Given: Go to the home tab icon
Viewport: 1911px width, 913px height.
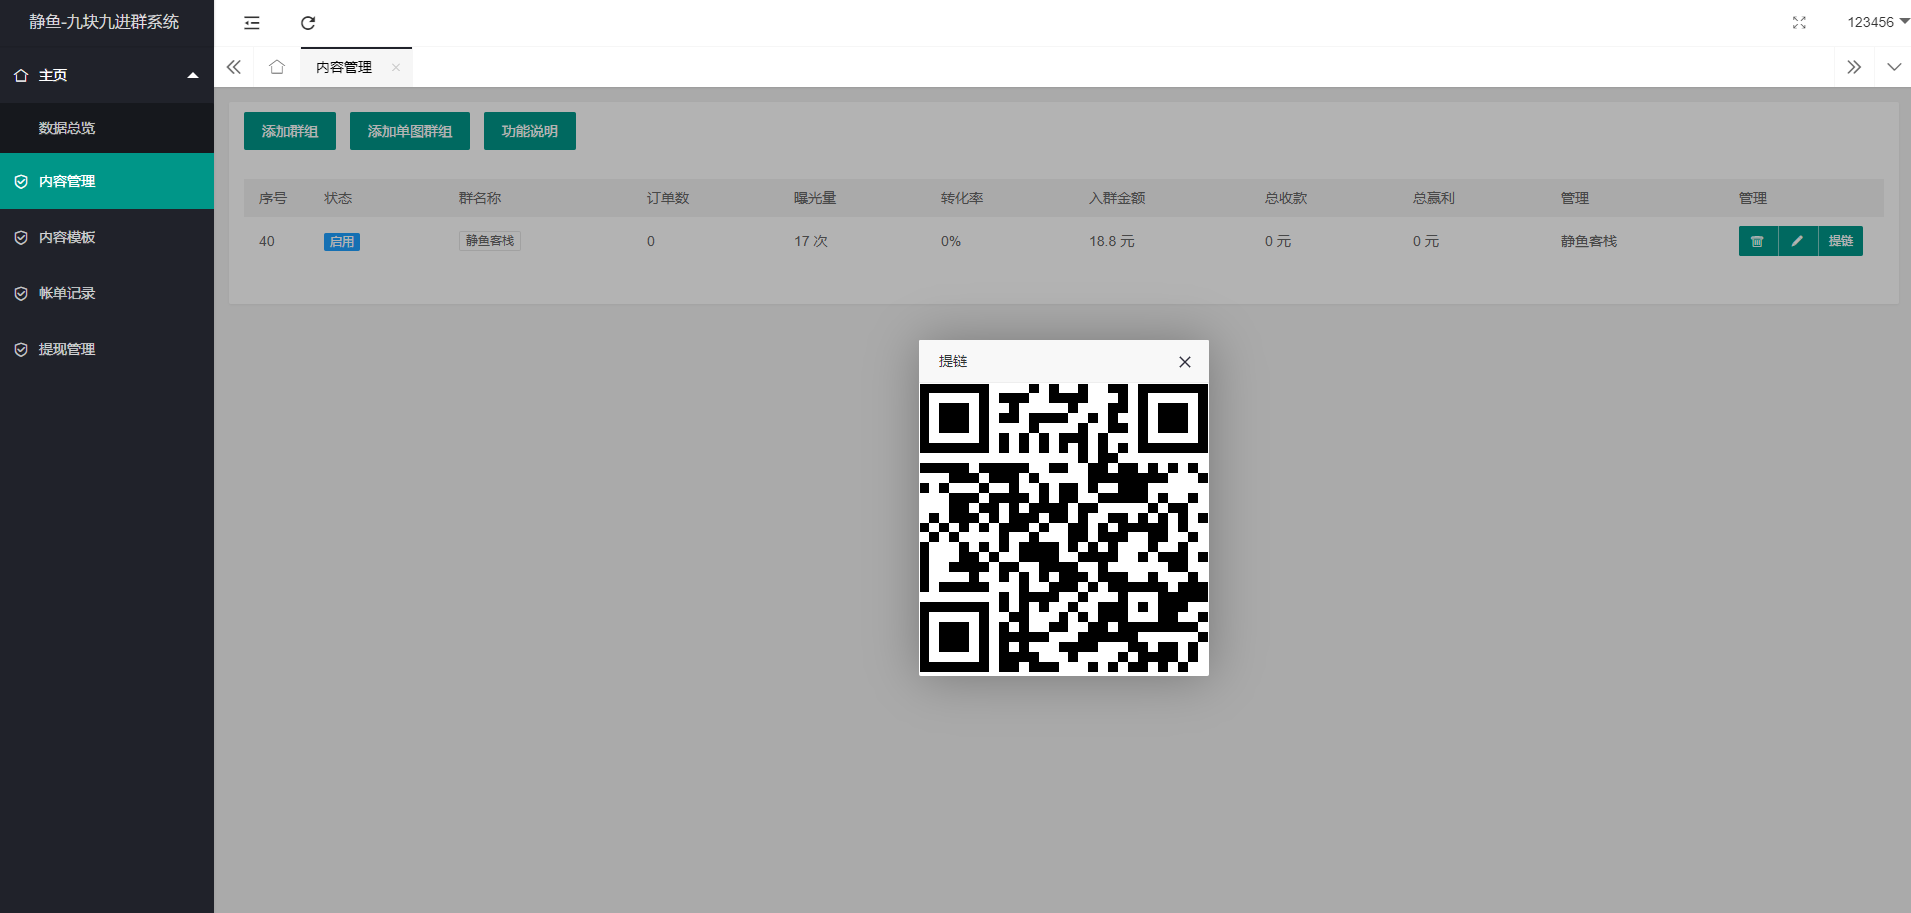Looking at the screenshot, I should click(277, 67).
